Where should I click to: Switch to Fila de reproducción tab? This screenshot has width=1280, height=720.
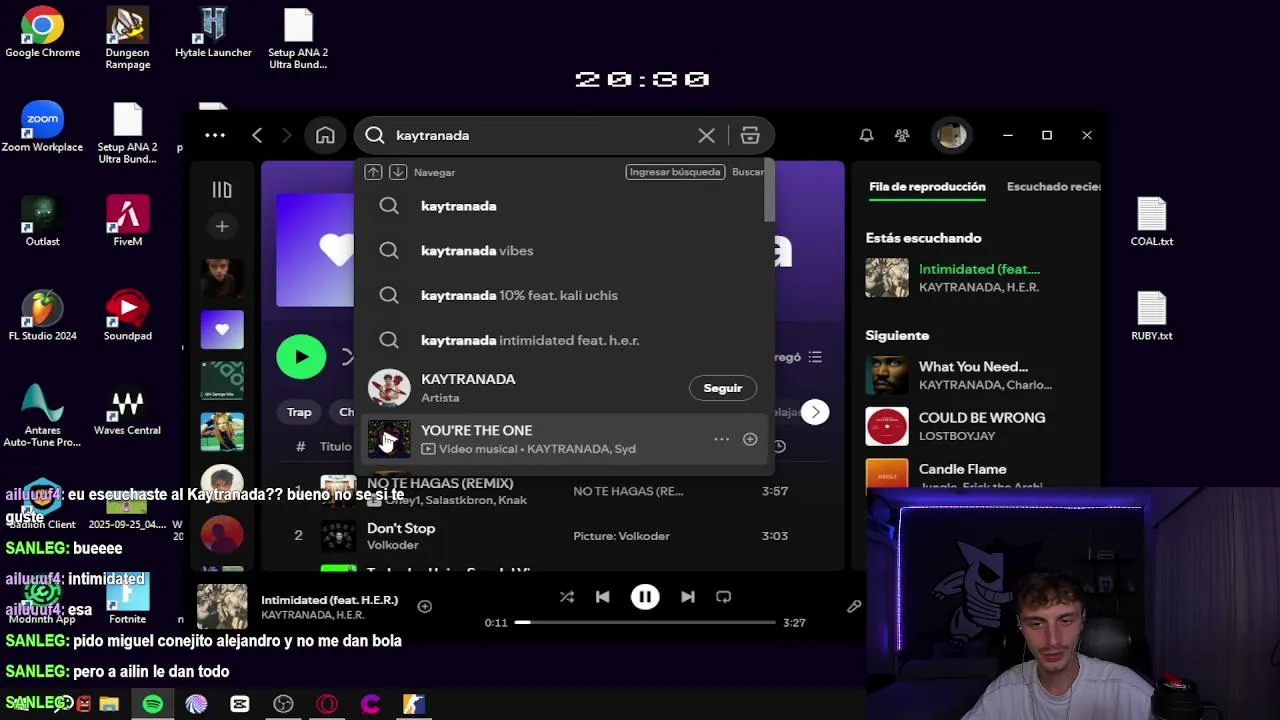point(927,187)
